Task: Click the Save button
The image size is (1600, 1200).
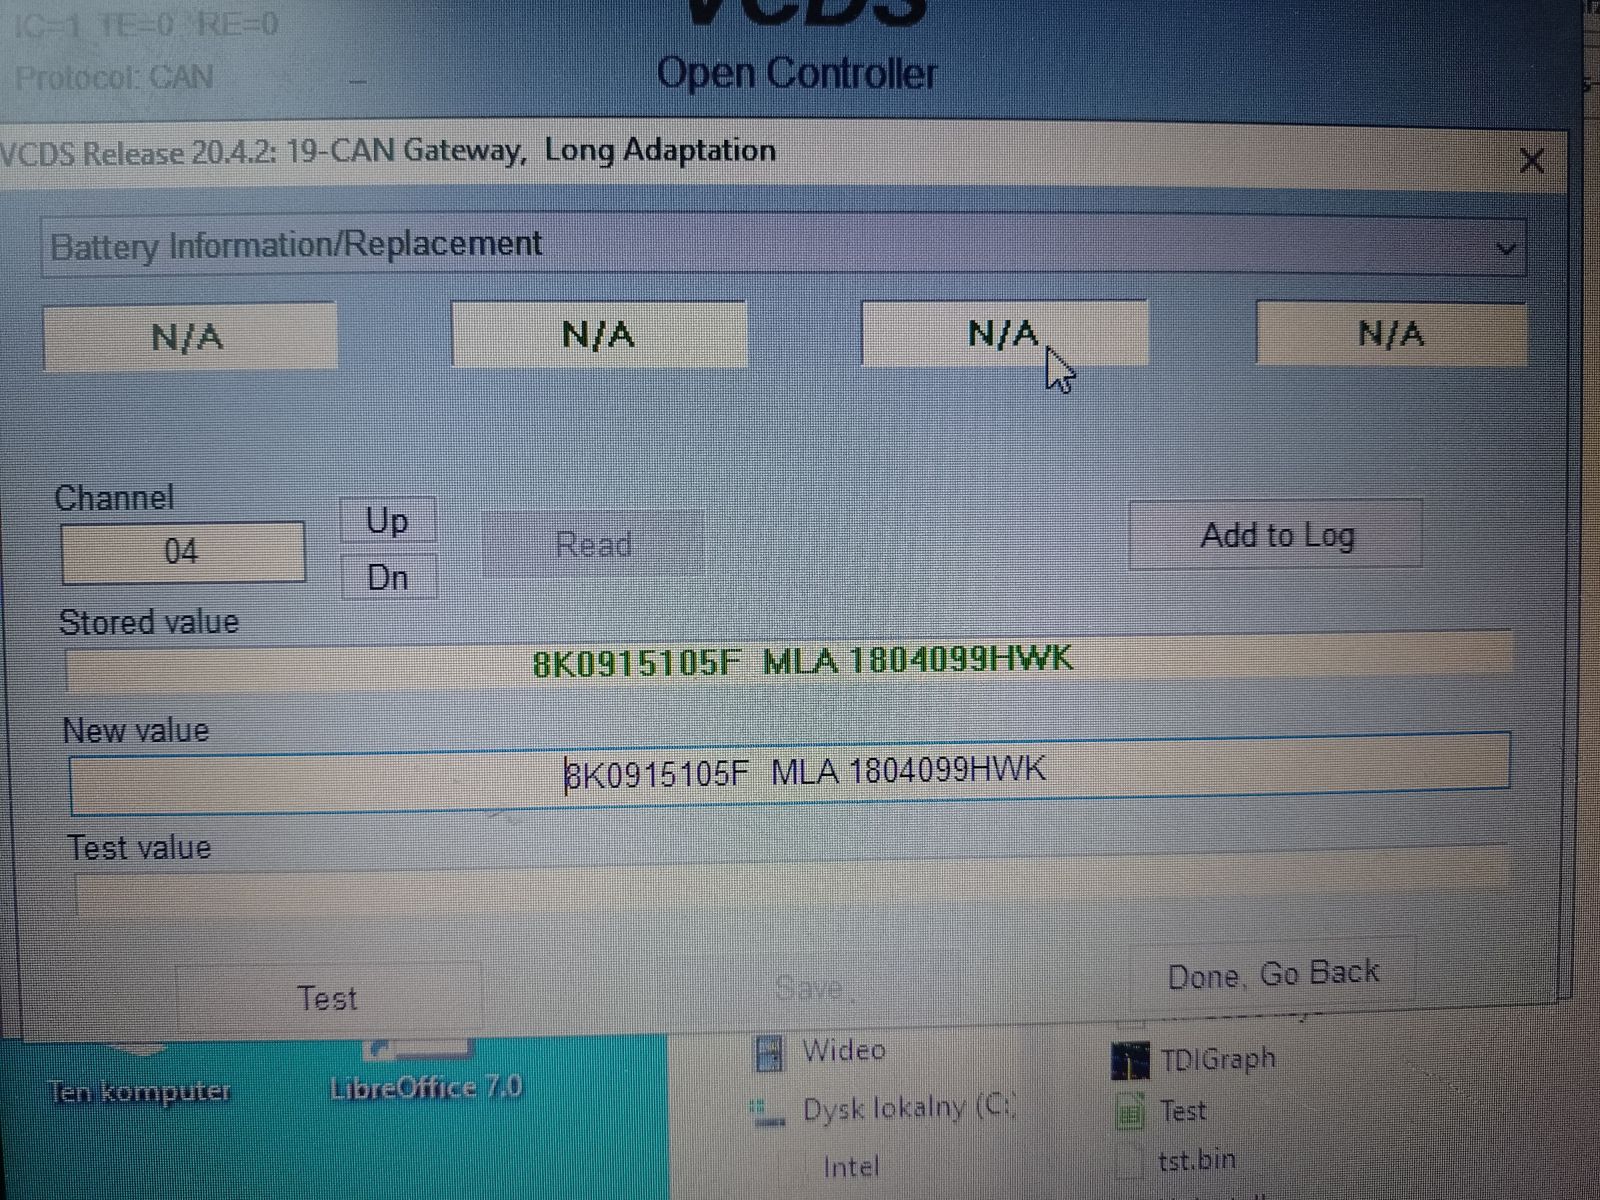Action: point(808,988)
